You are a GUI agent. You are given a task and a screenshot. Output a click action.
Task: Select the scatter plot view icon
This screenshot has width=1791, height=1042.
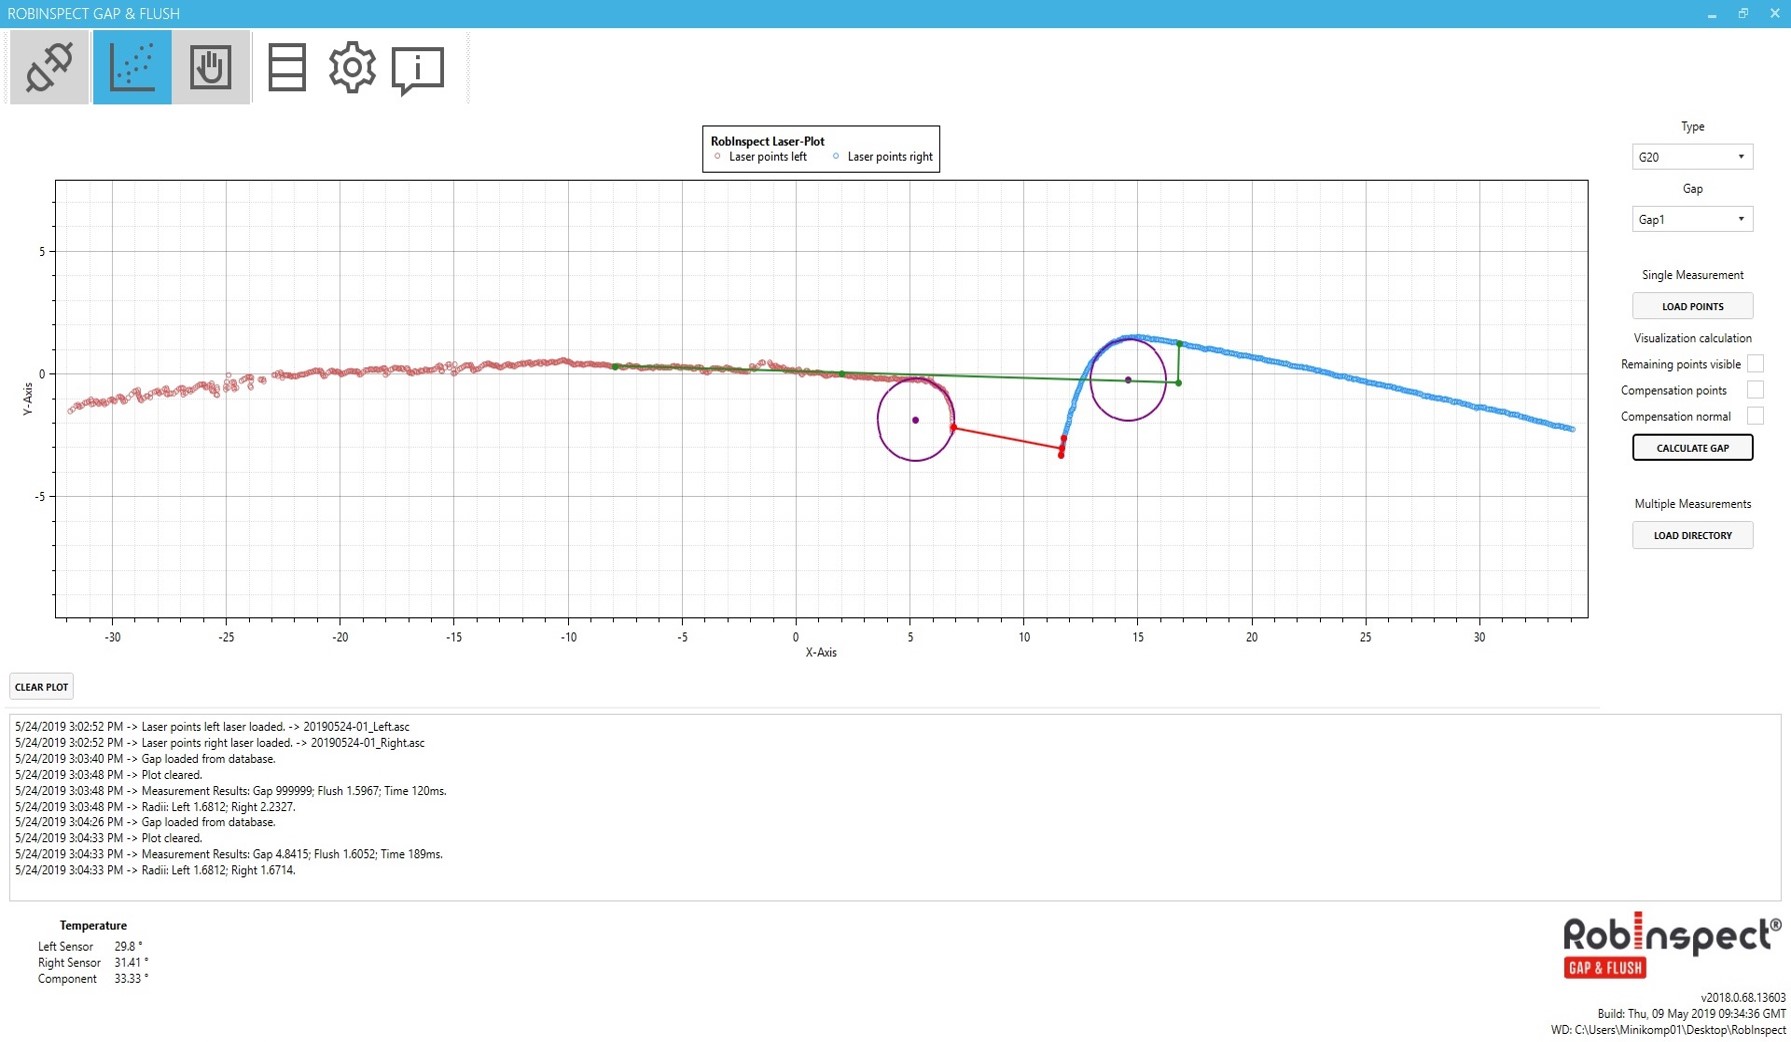point(132,67)
